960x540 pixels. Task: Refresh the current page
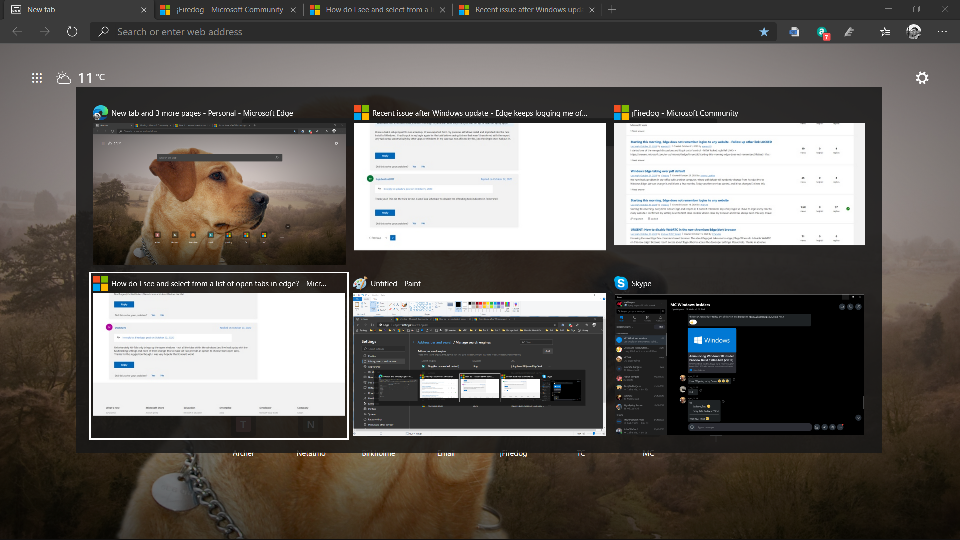pyautogui.click(x=72, y=31)
